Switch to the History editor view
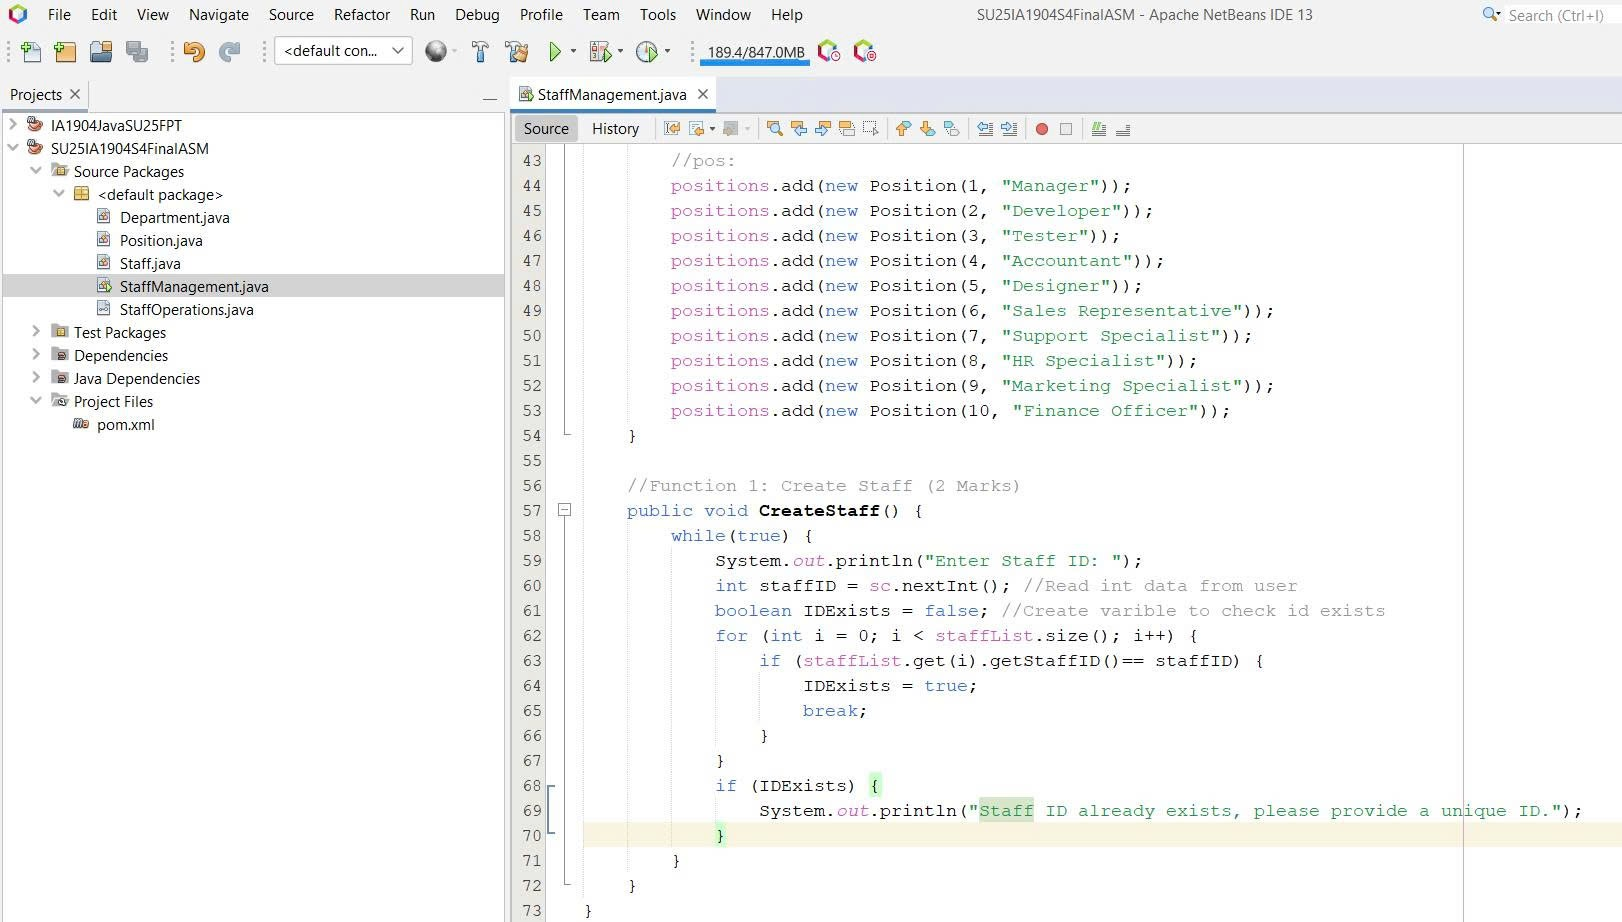Screen dimensions: 1622x922 coord(615,129)
